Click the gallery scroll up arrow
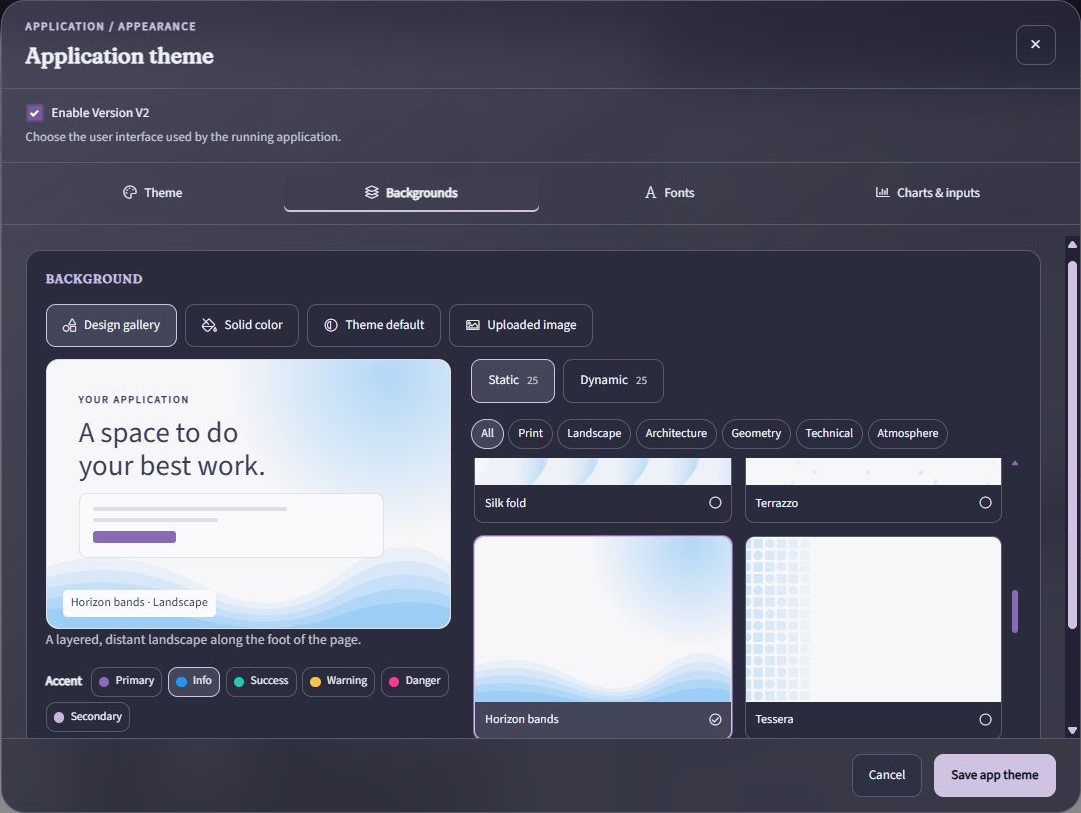This screenshot has height=813, width=1081. tap(1015, 463)
